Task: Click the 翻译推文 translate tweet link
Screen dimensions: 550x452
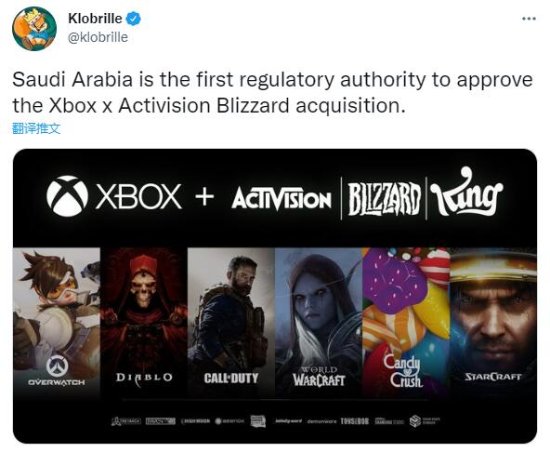Action: pos(36,129)
